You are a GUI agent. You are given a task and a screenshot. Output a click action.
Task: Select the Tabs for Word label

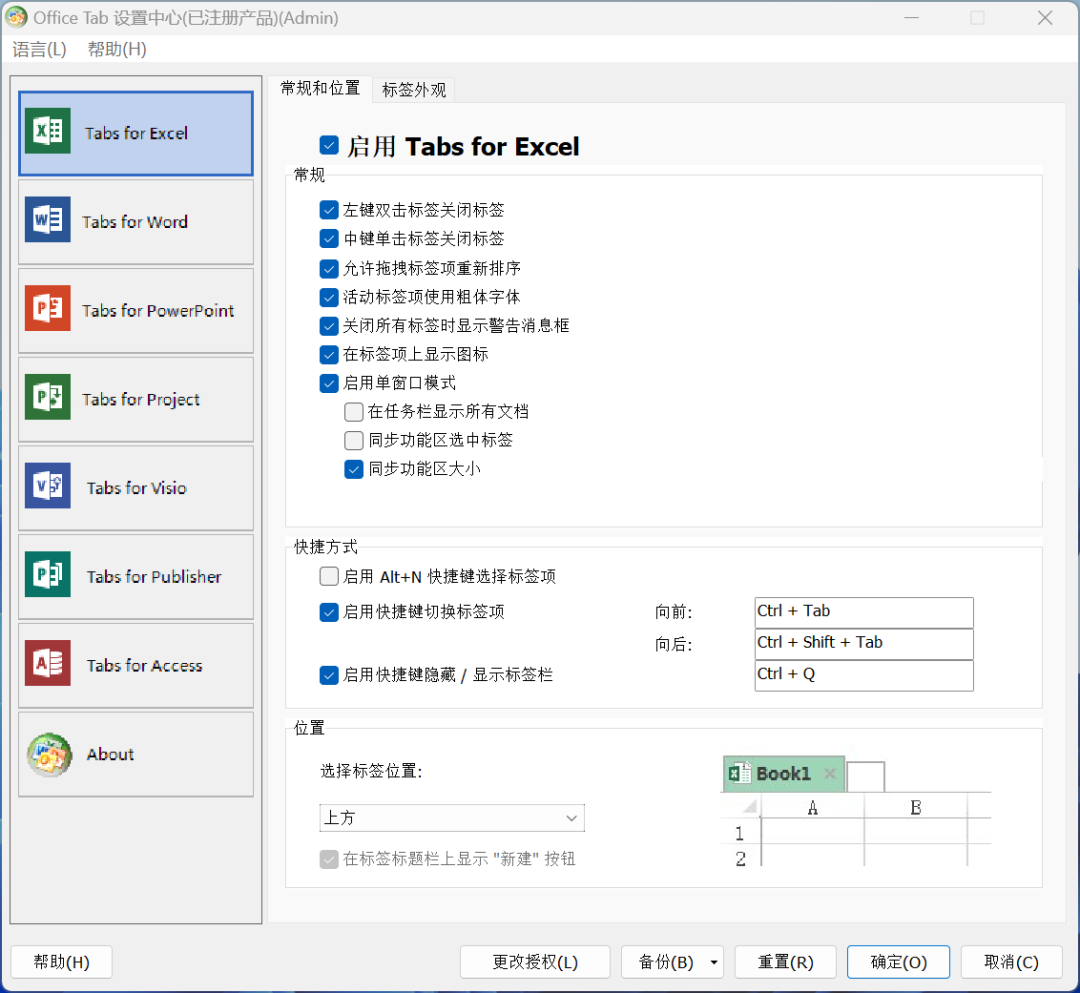coord(135,222)
